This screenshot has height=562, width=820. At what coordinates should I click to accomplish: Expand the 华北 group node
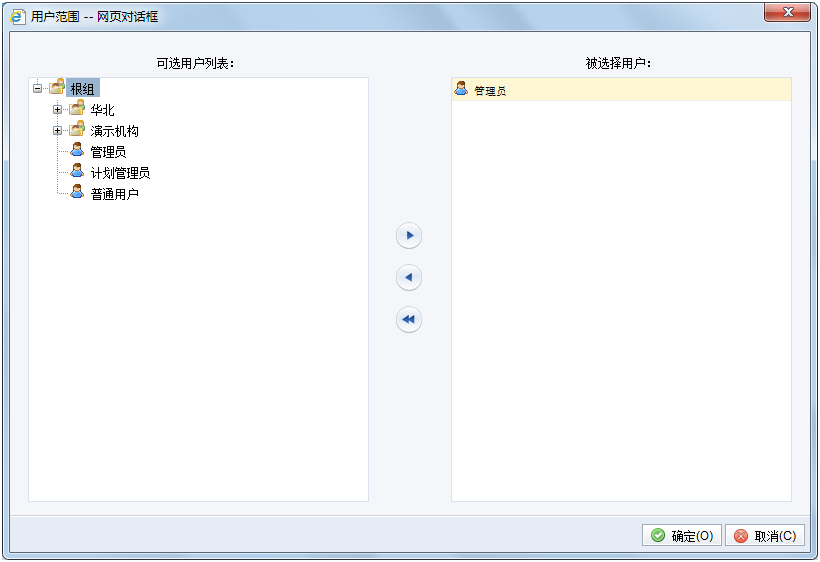(x=58, y=110)
